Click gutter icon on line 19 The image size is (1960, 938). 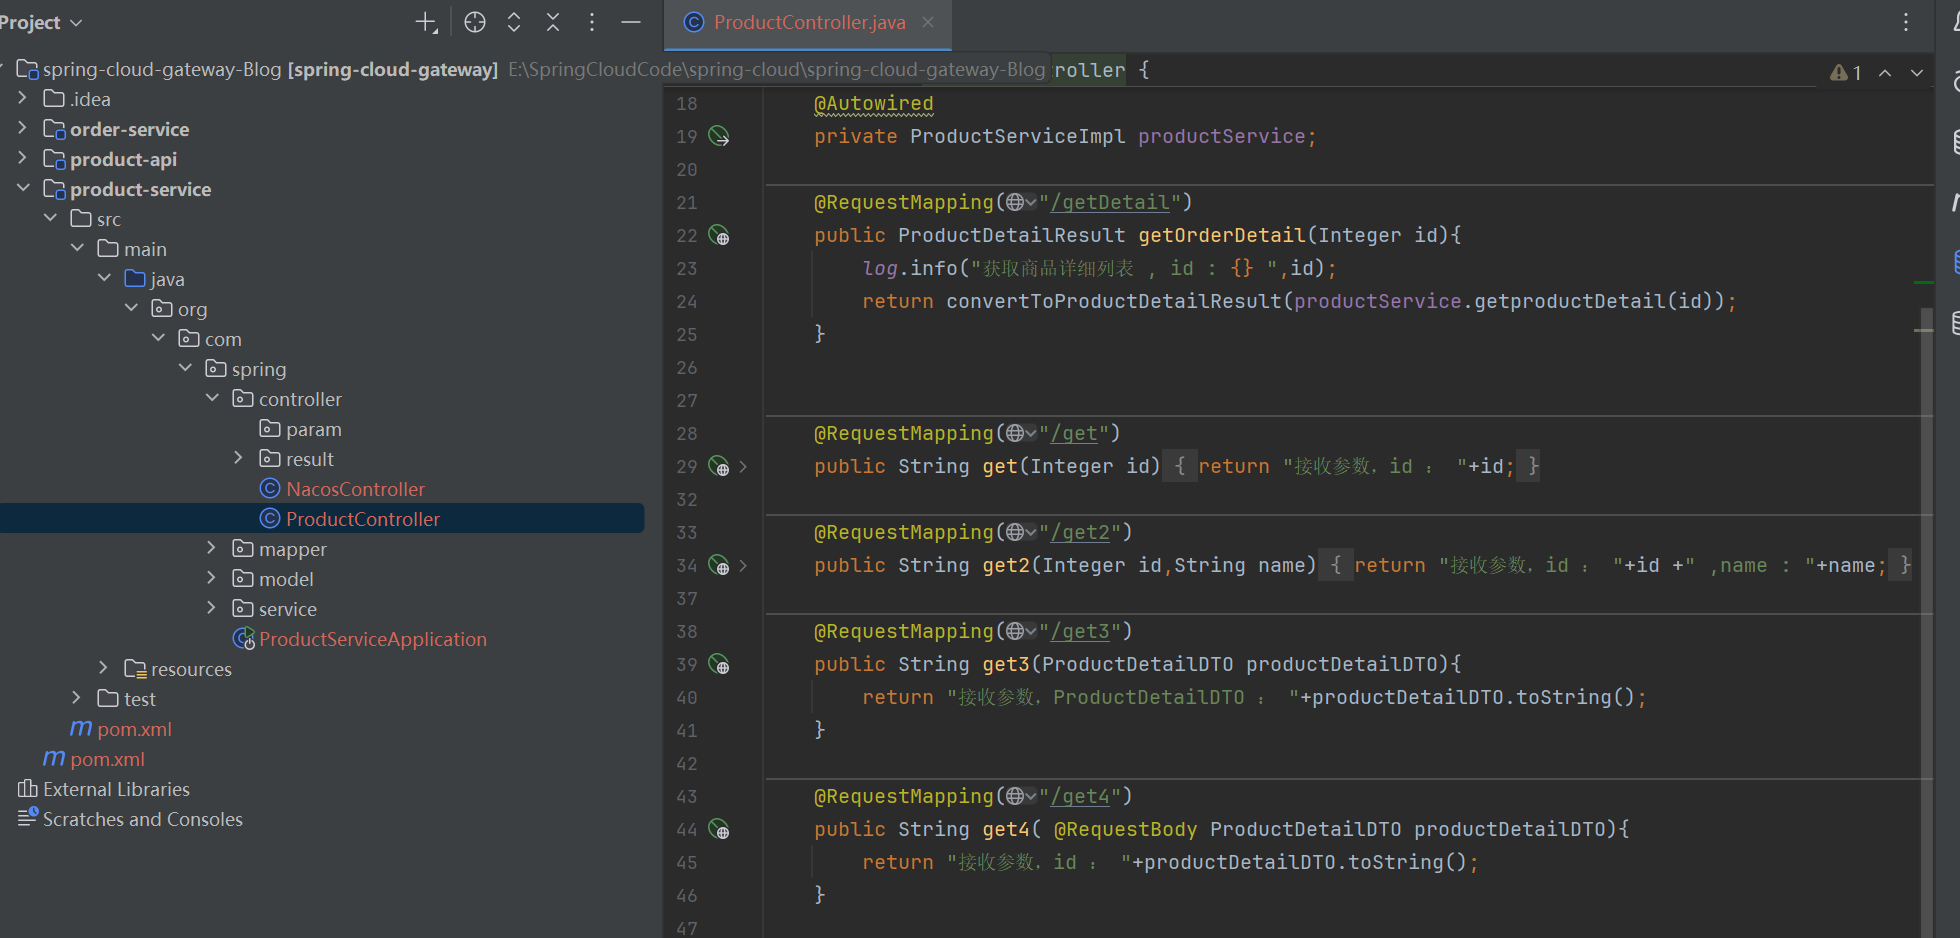tap(719, 136)
